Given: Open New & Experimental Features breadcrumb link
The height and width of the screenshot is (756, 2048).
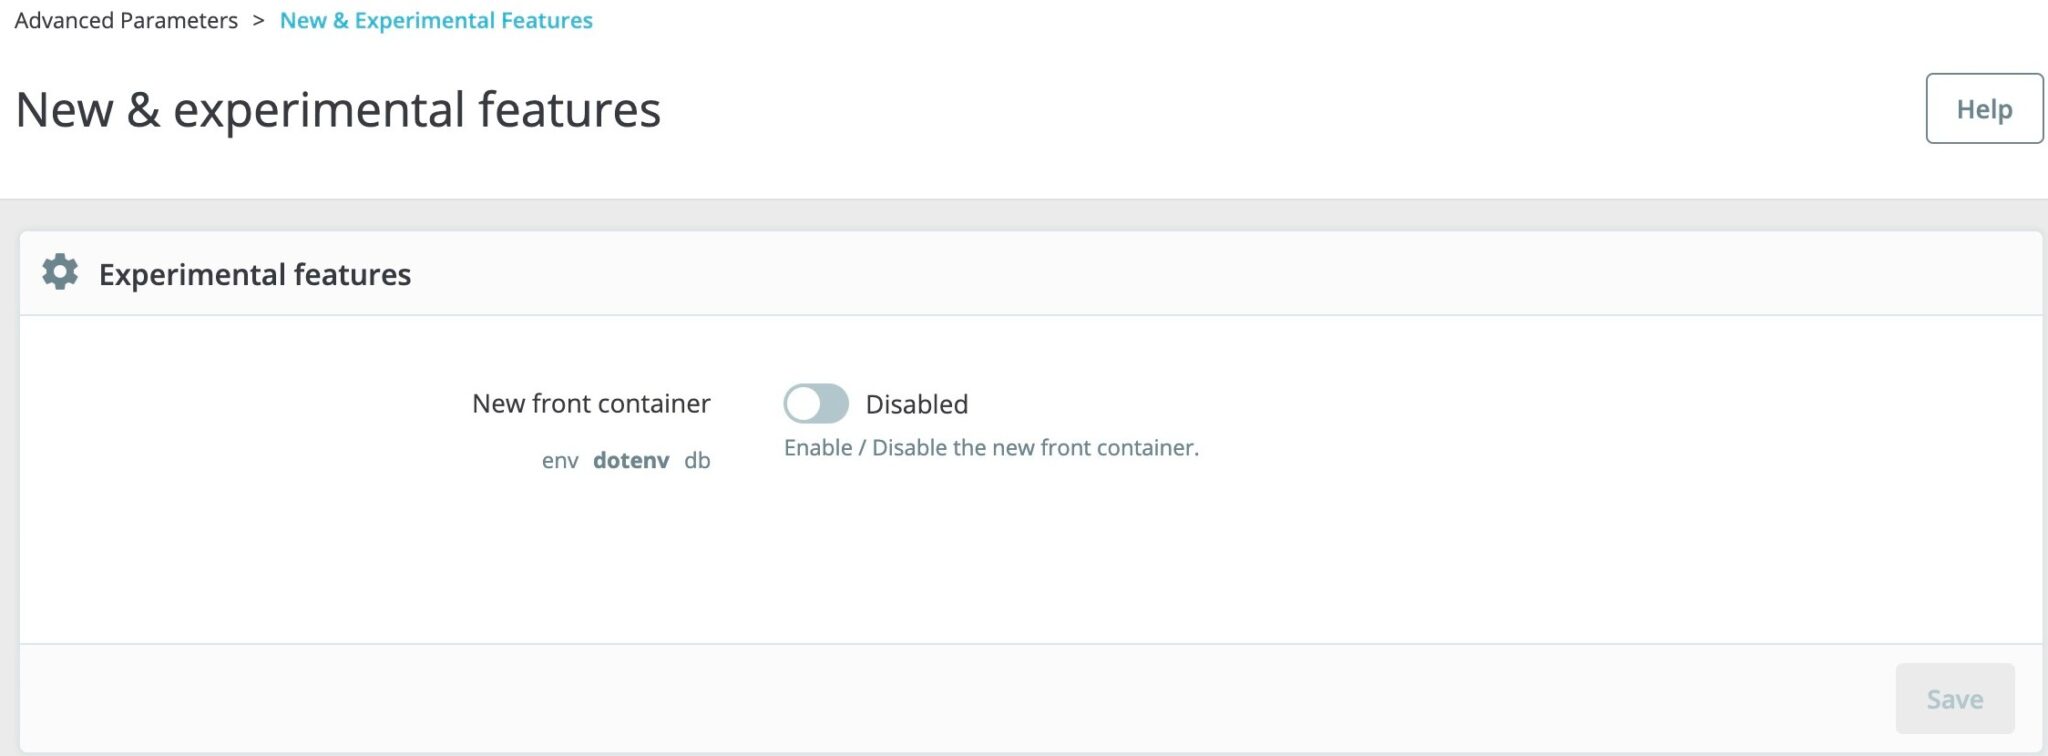Looking at the screenshot, I should (x=436, y=20).
